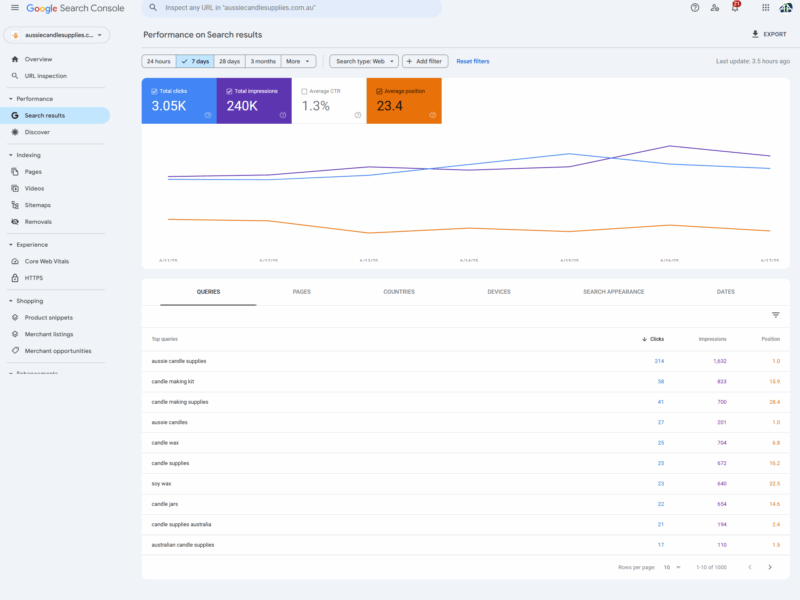
Task: Open the users and permissions icon
Action: point(715,8)
